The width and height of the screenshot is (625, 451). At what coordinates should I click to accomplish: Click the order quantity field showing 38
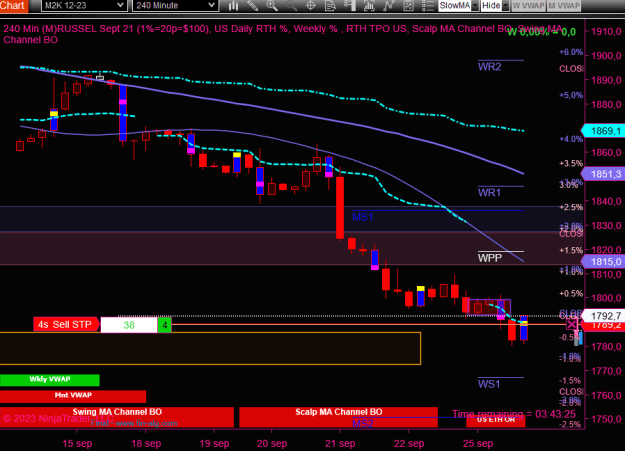[129, 325]
